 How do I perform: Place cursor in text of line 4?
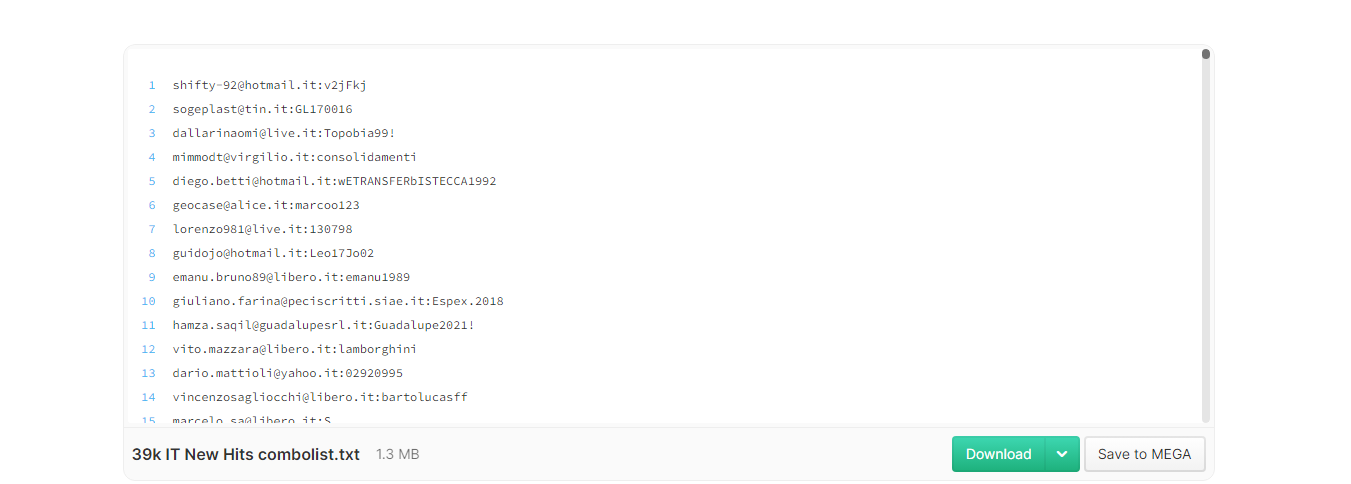[294, 157]
